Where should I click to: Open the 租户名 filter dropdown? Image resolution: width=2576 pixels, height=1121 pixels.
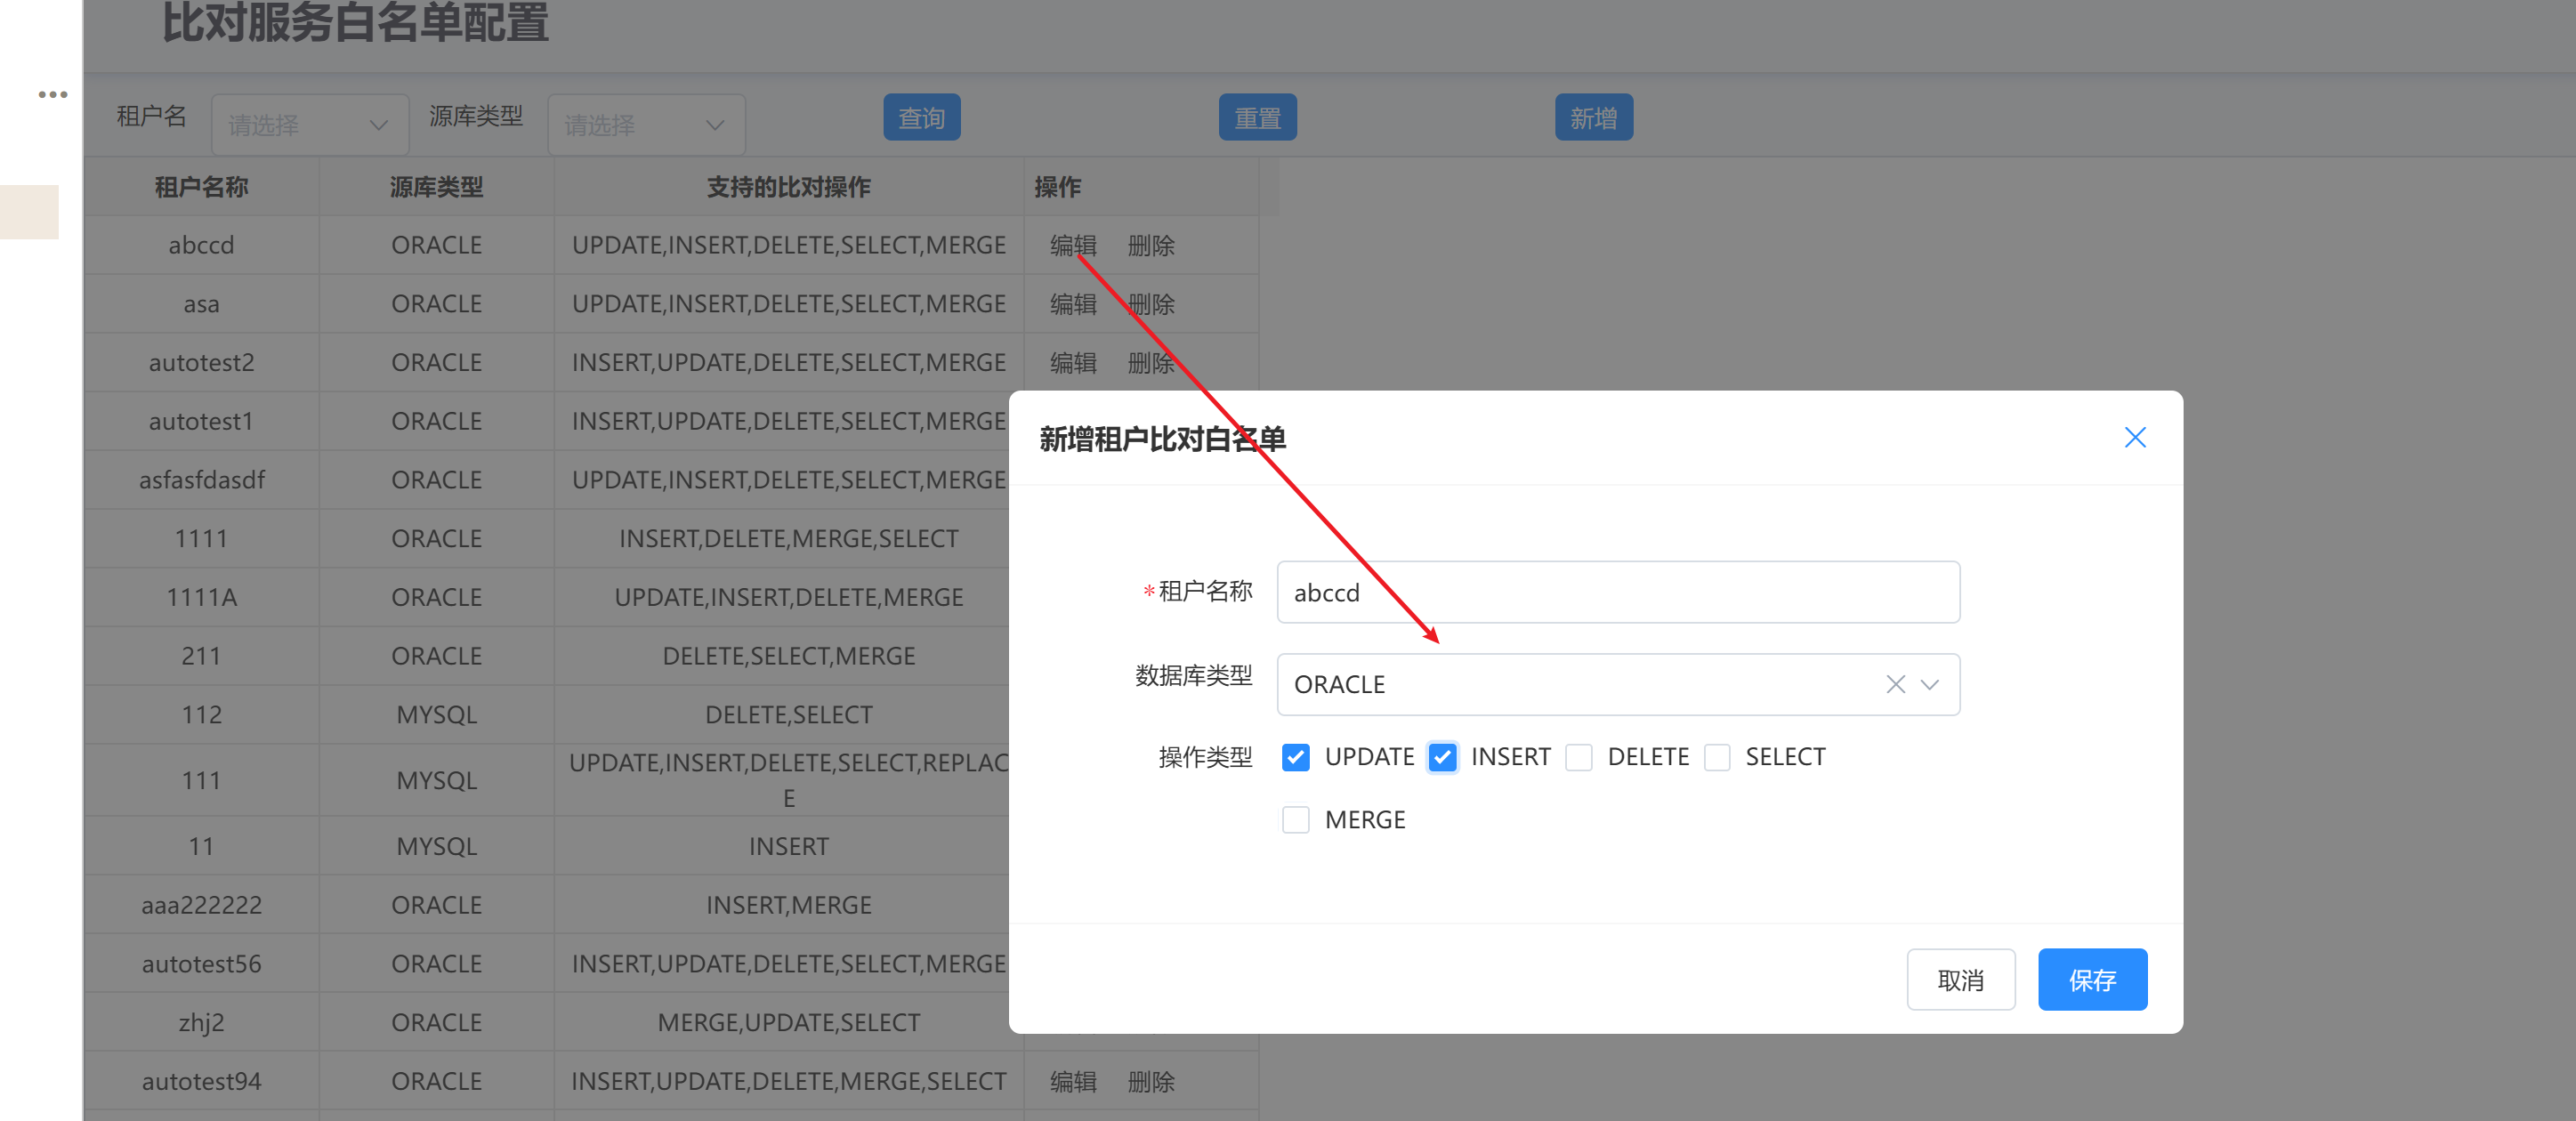tap(309, 125)
